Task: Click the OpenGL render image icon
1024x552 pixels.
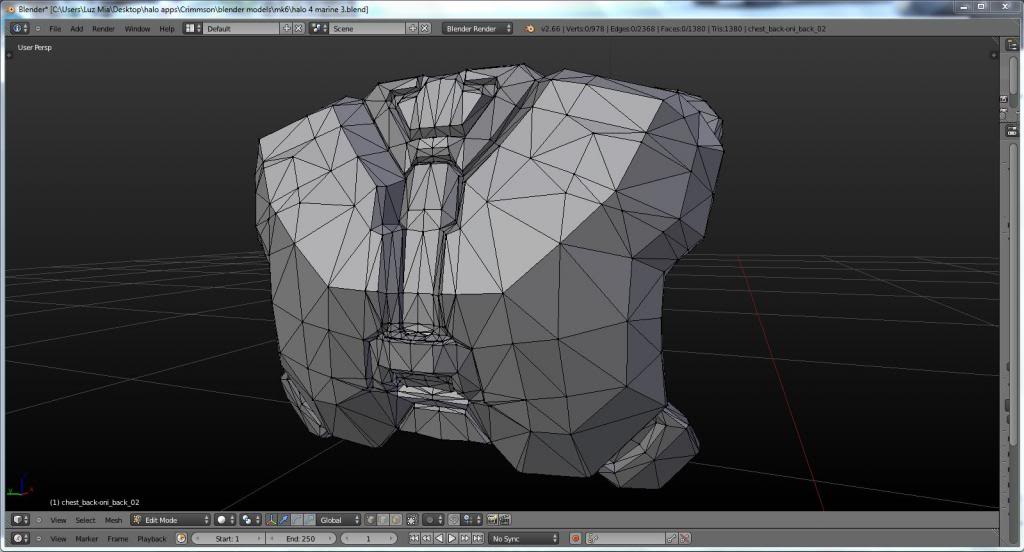Action: (x=492, y=520)
